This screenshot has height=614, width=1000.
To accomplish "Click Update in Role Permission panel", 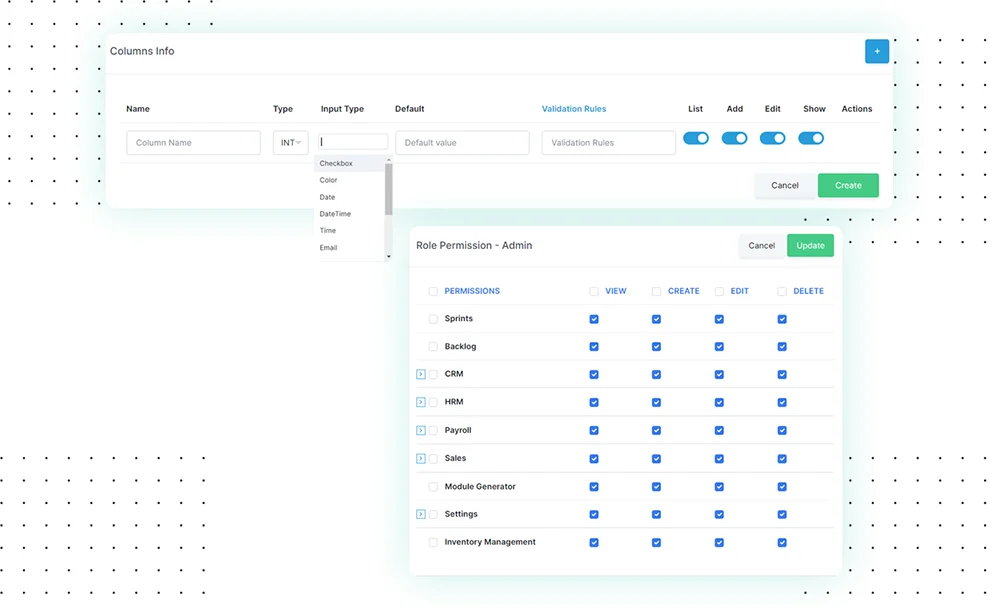I will click(810, 245).
